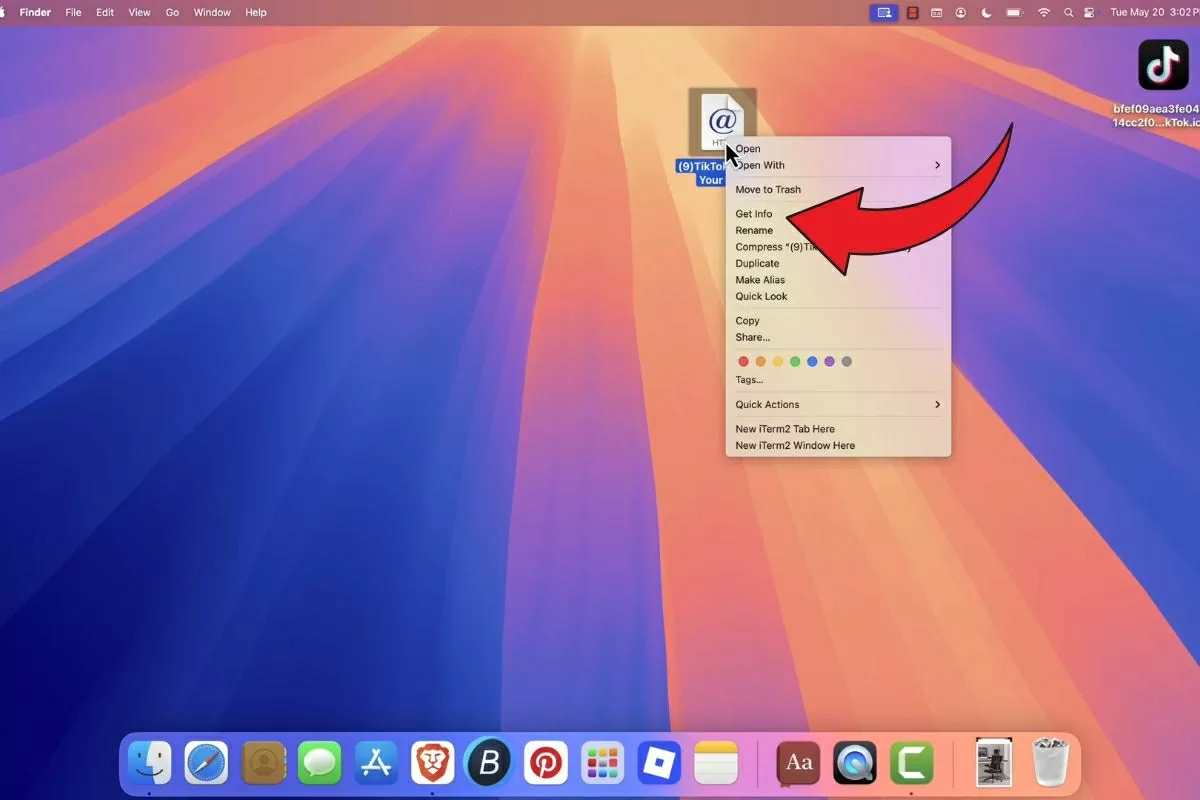This screenshot has height=800, width=1200.
Task: Open Safari from the Dock
Action: [x=206, y=764]
